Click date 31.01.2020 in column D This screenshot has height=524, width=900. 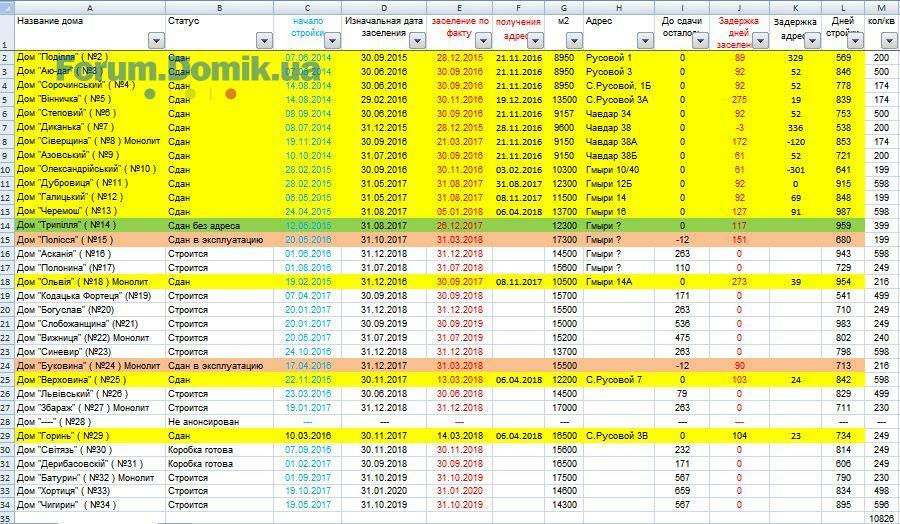(384, 491)
